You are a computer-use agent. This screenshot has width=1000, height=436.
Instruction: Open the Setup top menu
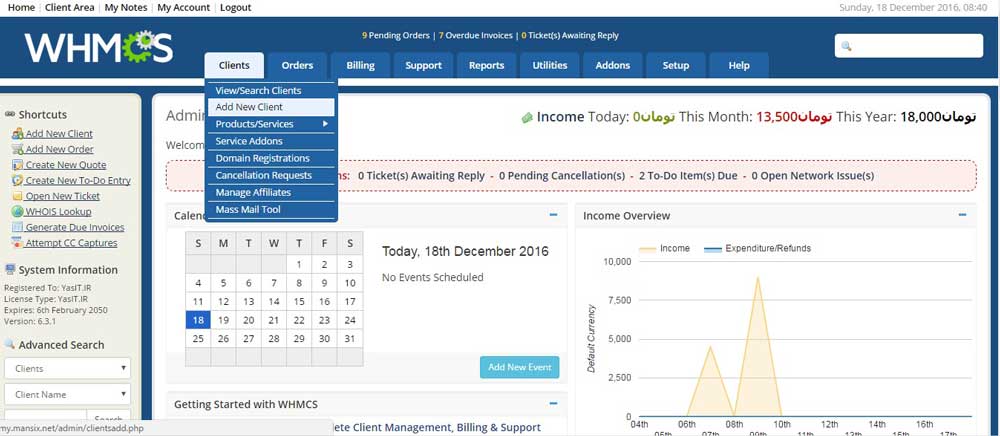pos(676,65)
